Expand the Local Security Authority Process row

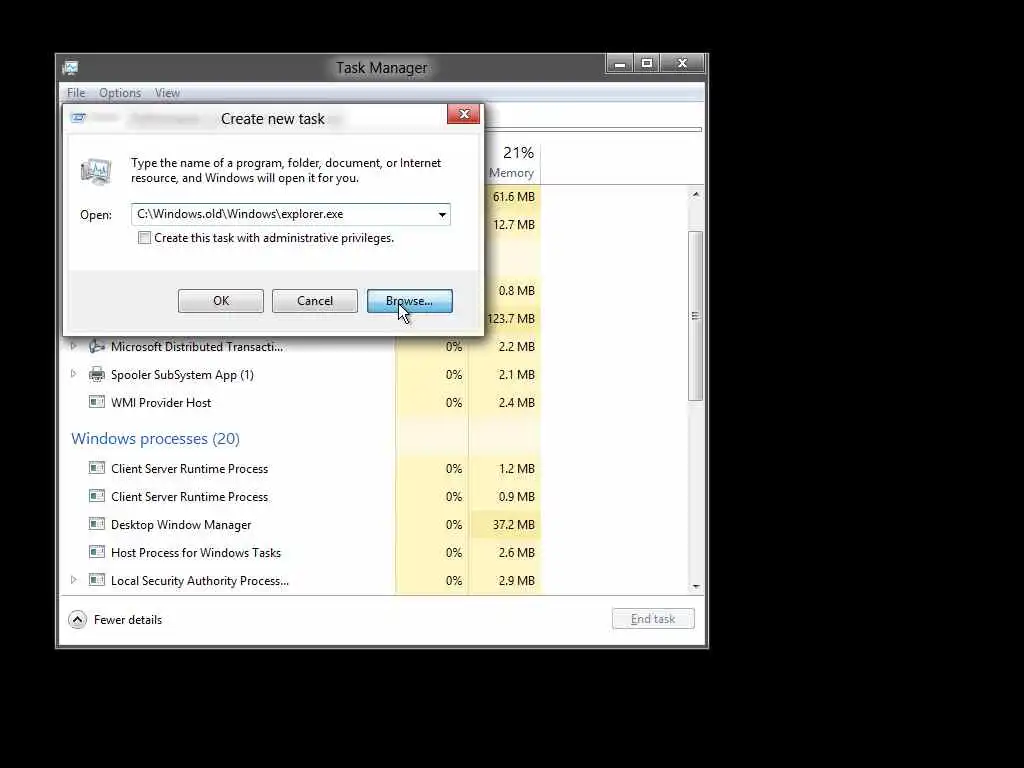pyautogui.click(x=73, y=580)
